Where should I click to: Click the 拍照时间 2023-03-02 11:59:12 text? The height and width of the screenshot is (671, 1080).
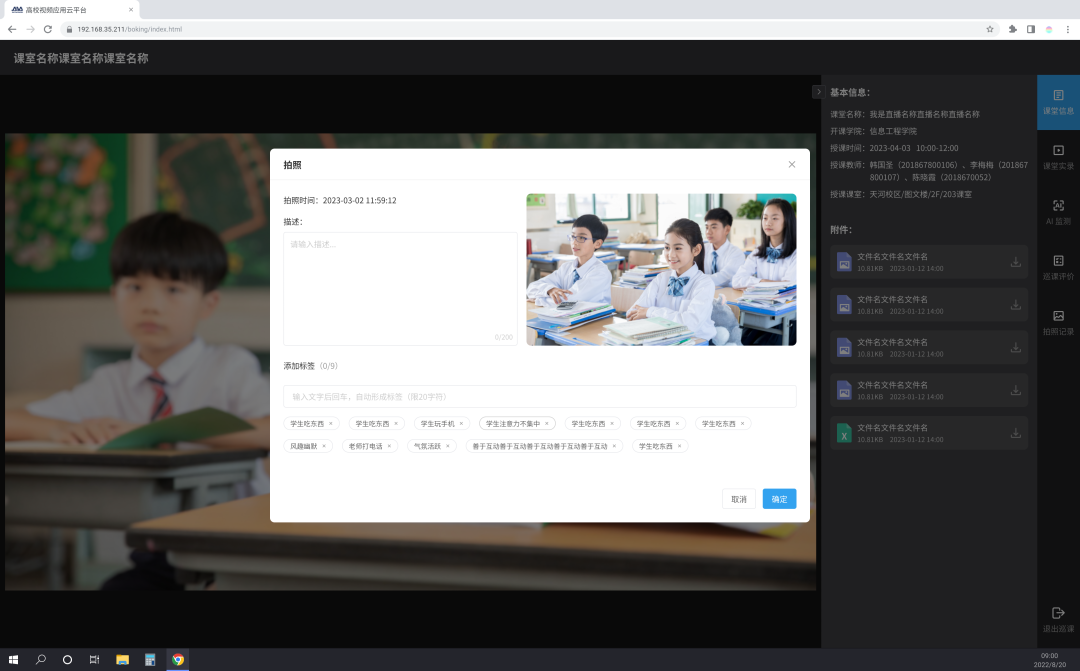340,200
